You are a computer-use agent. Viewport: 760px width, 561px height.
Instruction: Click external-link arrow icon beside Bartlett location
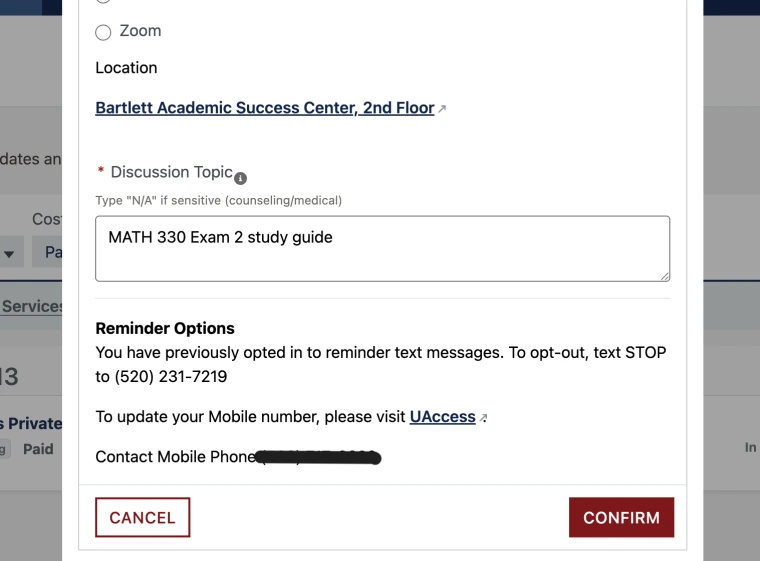442,109
